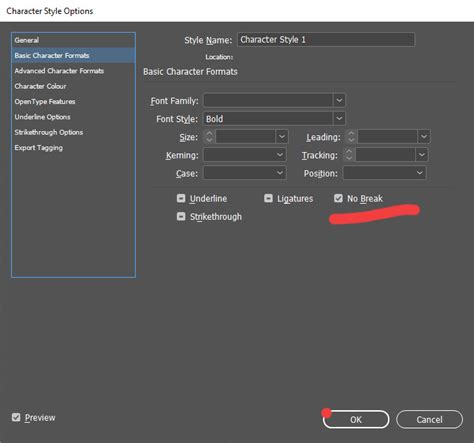The image size is (474, 443).
Task: Click the Size value field
Action: pyautogui.click(x=246, y=137)
